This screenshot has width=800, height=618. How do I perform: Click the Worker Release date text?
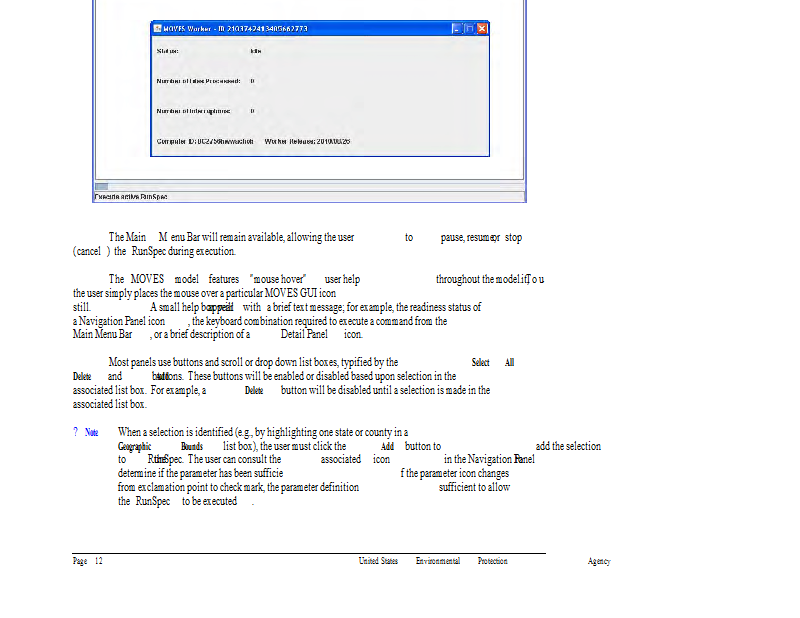point(307,142)
